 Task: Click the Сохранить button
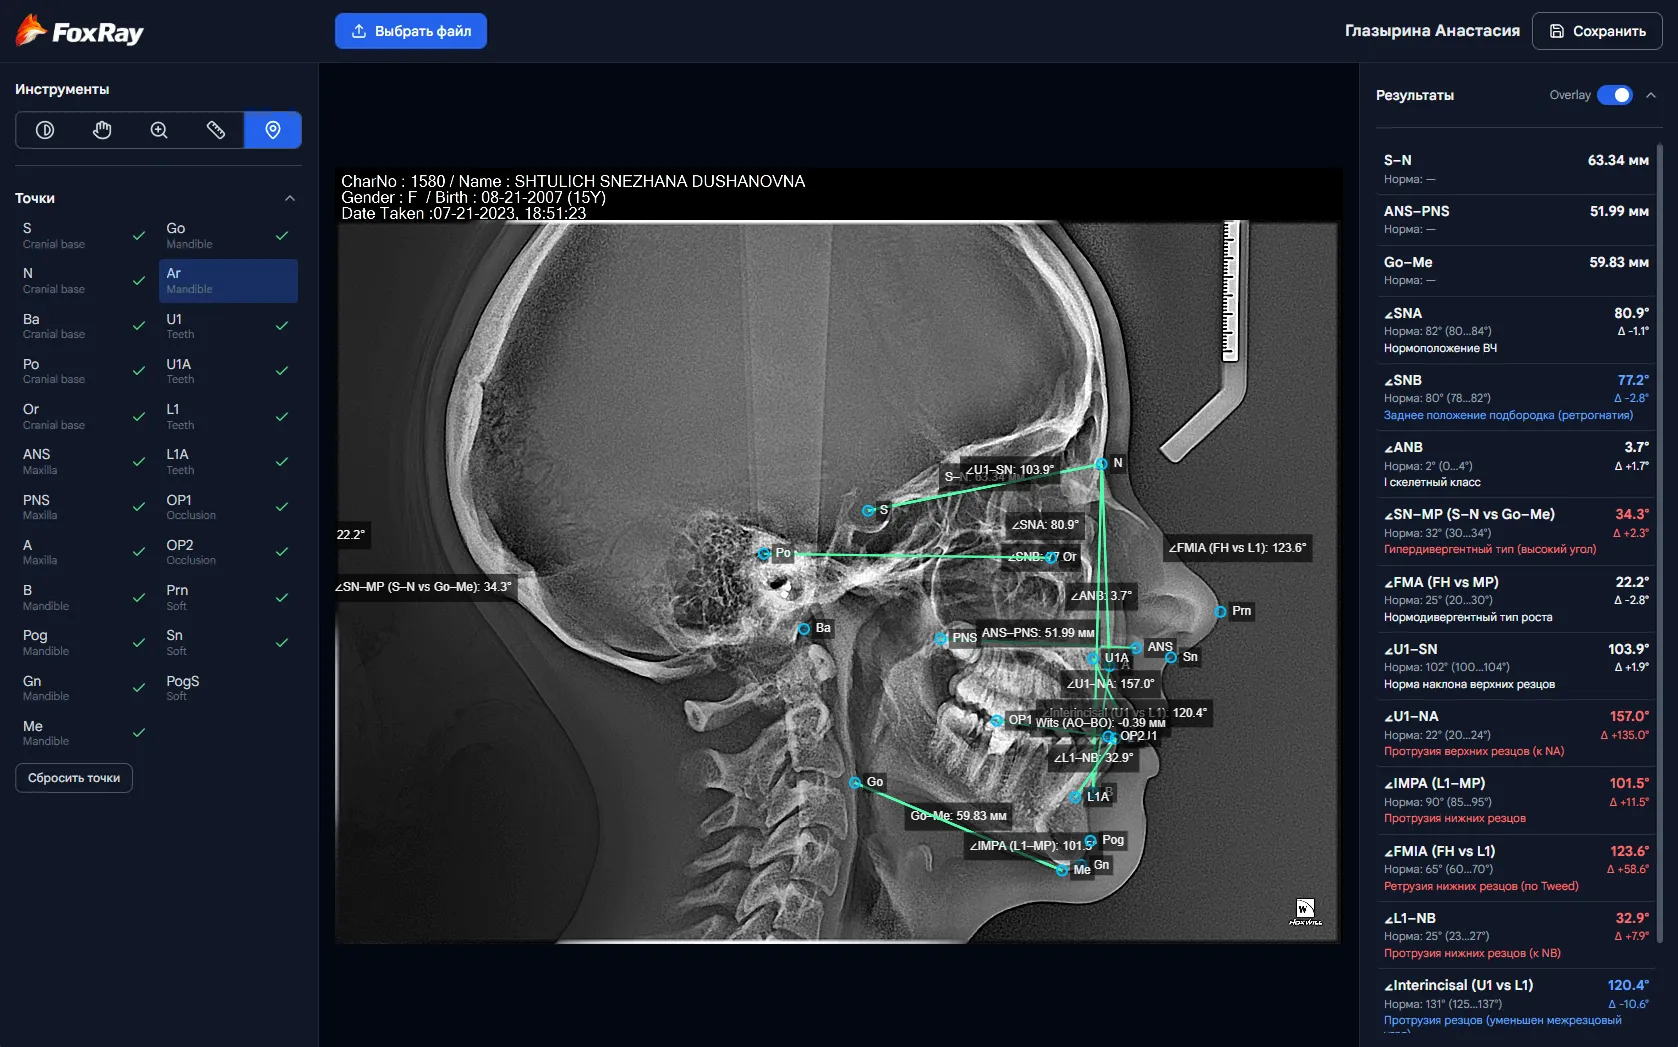(x=1597, y=31)
